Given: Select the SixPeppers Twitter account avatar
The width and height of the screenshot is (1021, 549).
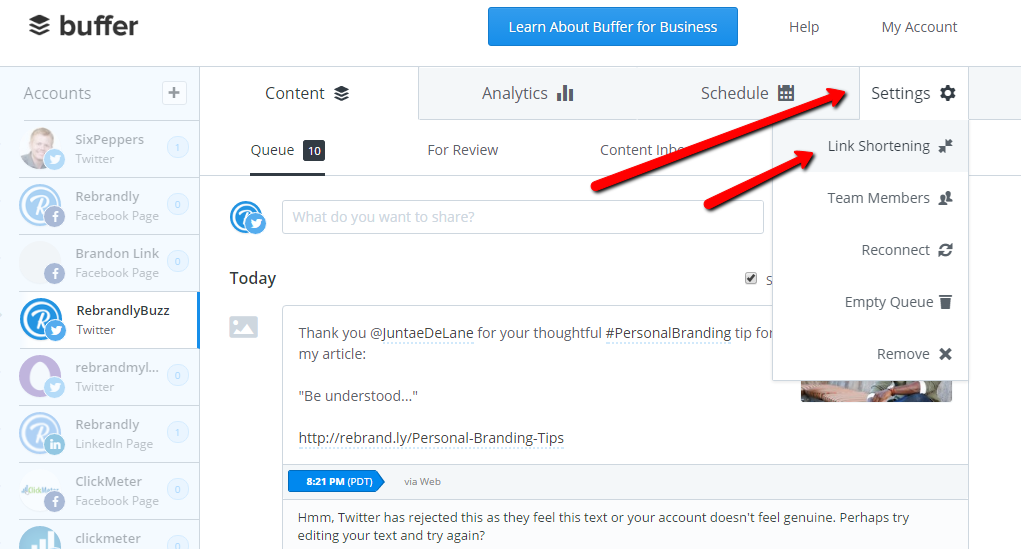Looking at the screenshot, I should [41, 148].
